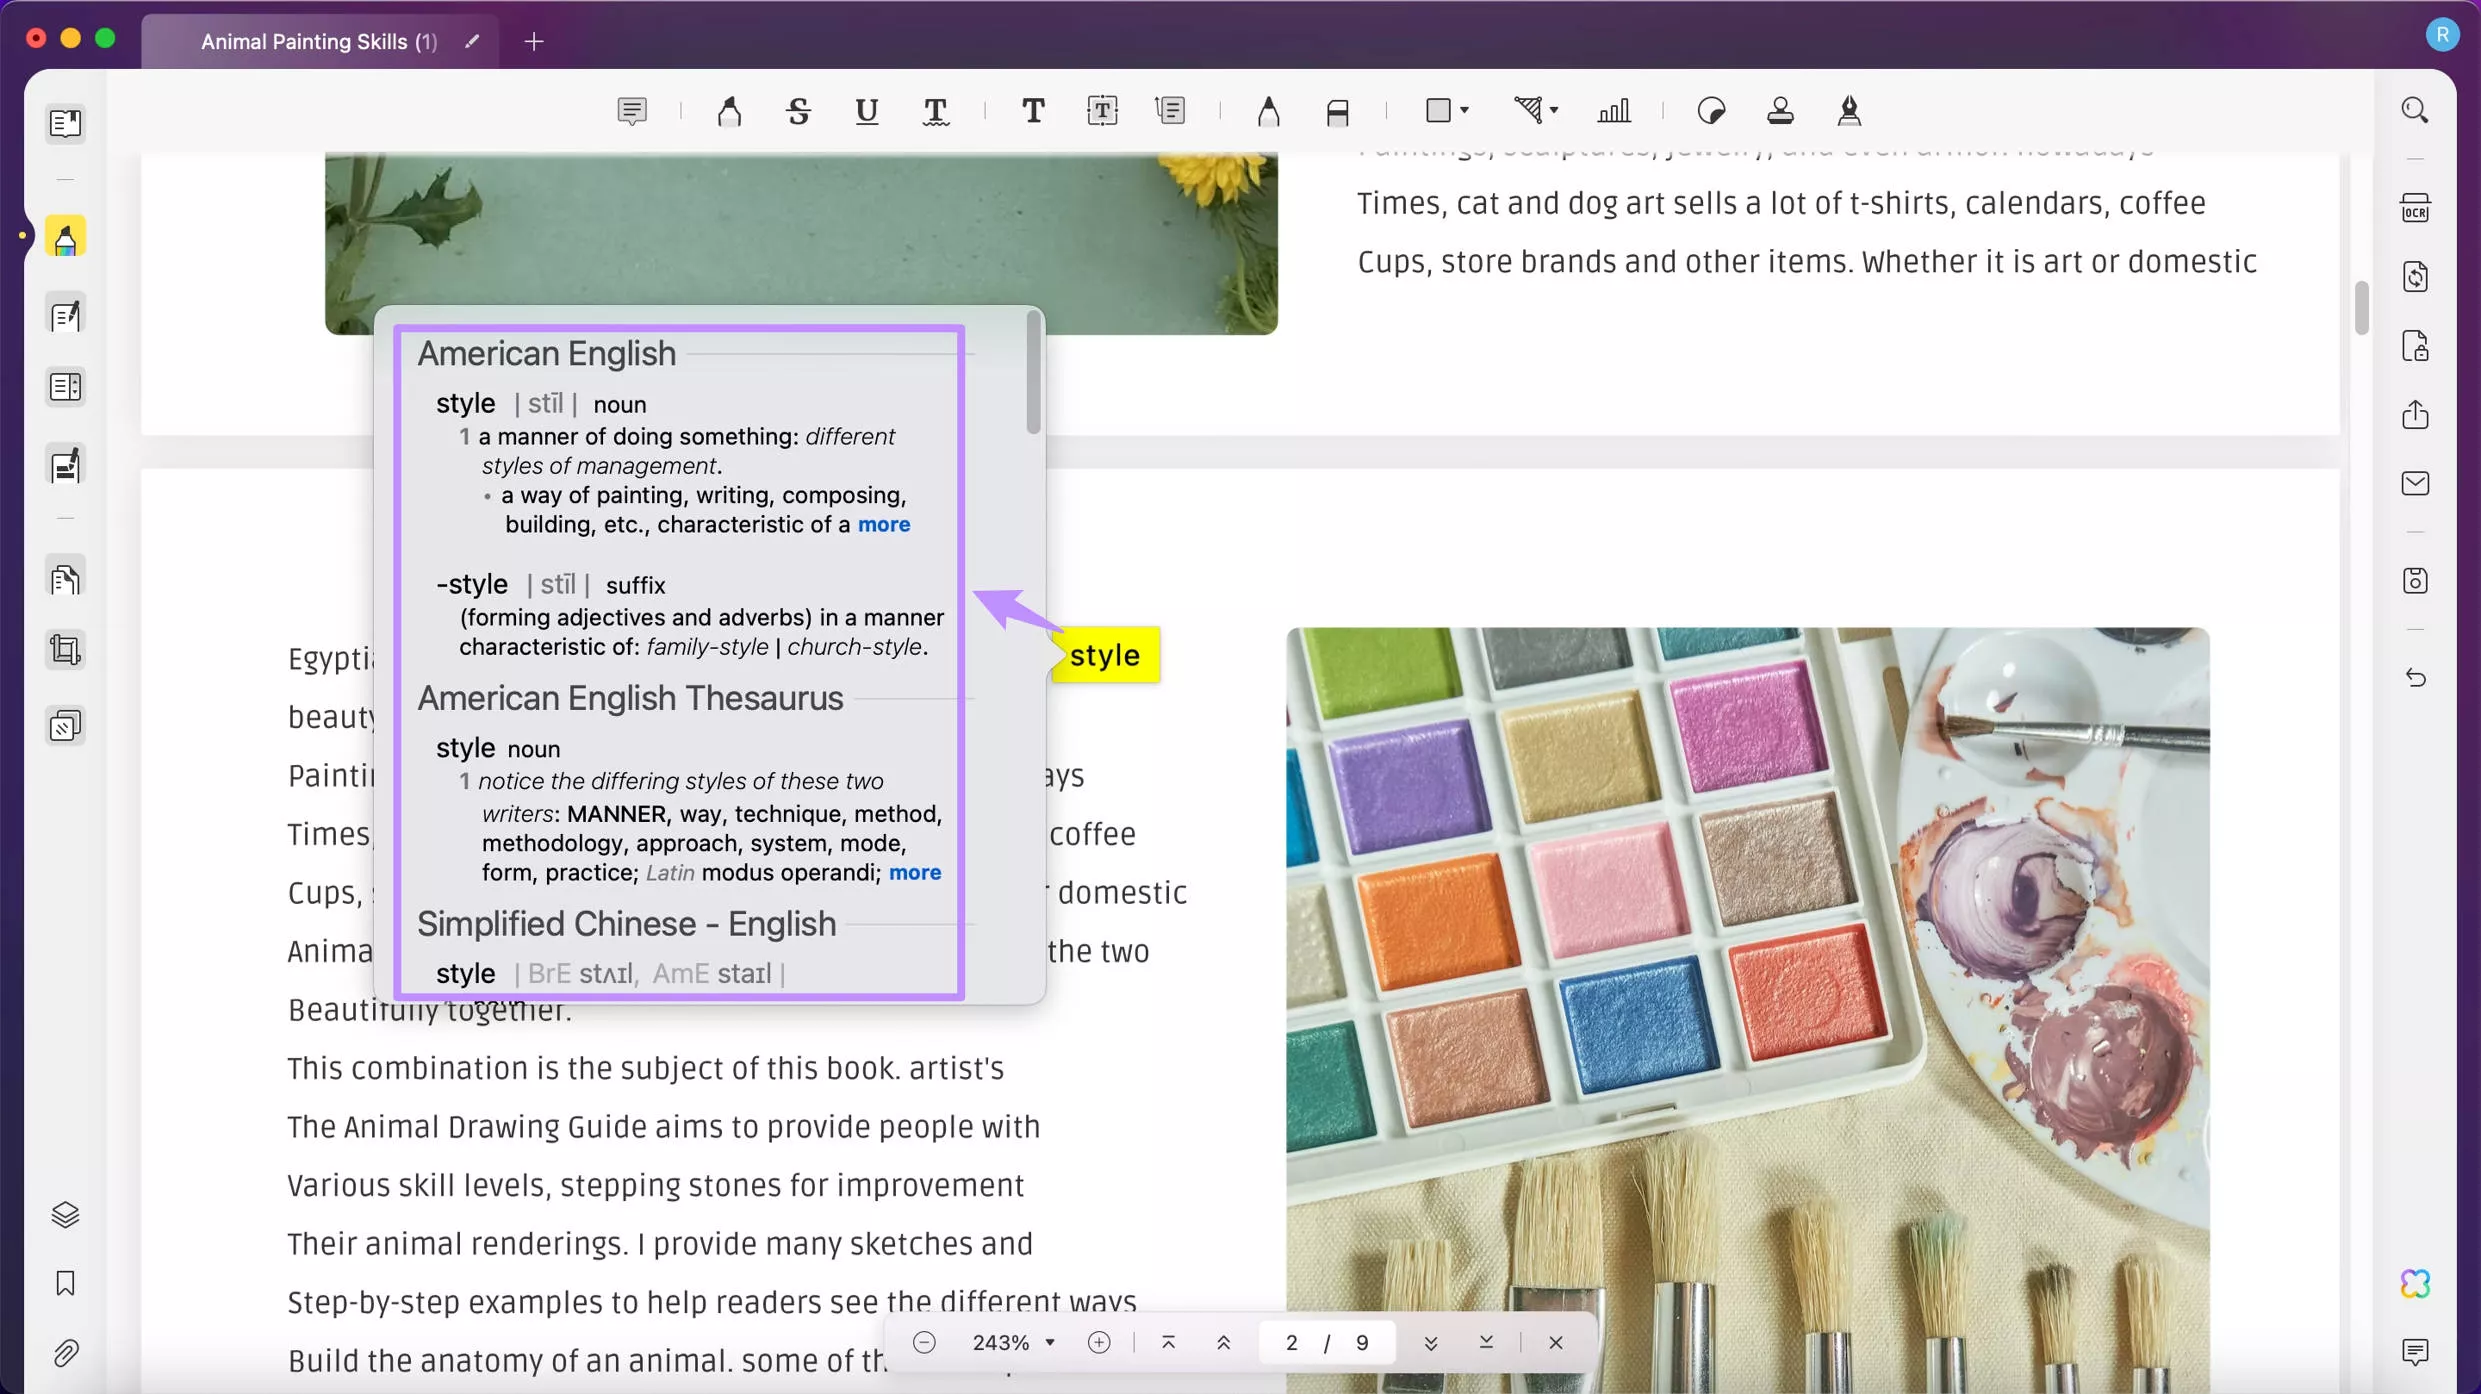Open the Attachments paperclip panel

tap(65, 1353)
